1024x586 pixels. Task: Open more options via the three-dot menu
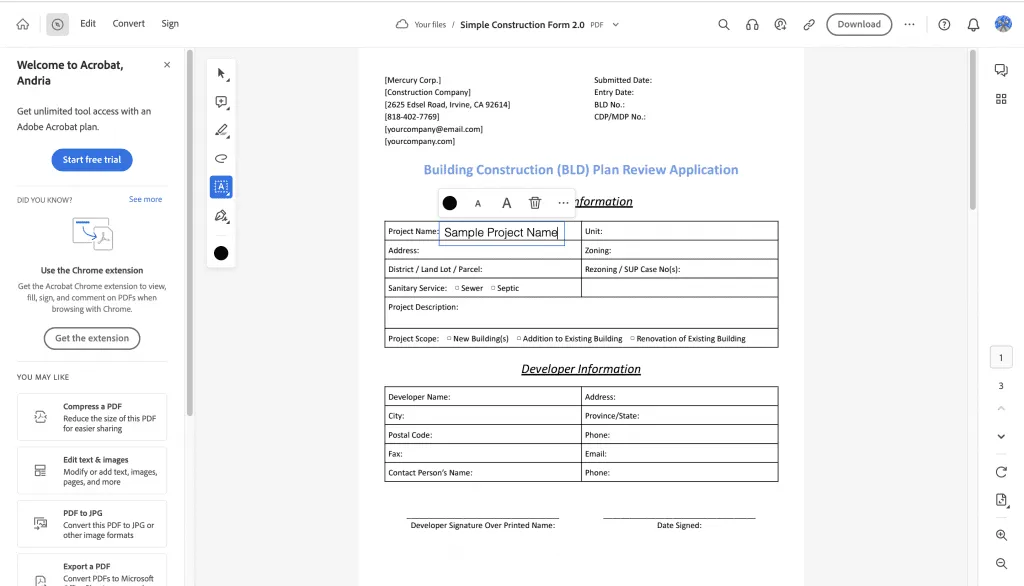(x=909, y=24)
